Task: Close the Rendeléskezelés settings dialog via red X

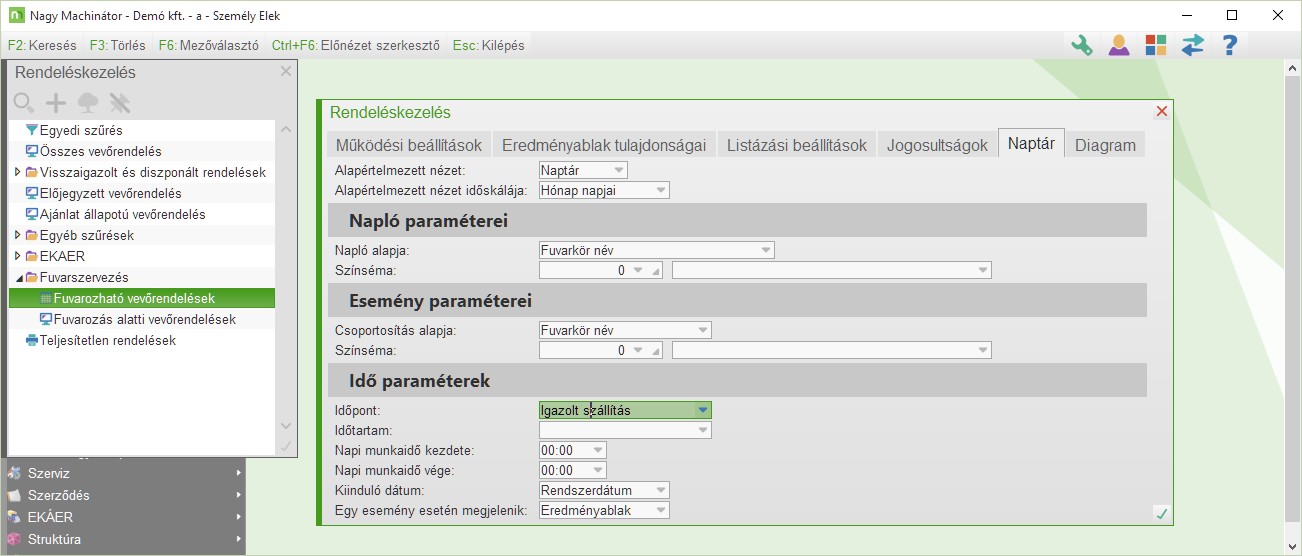Action: (x=1162, y=112)
